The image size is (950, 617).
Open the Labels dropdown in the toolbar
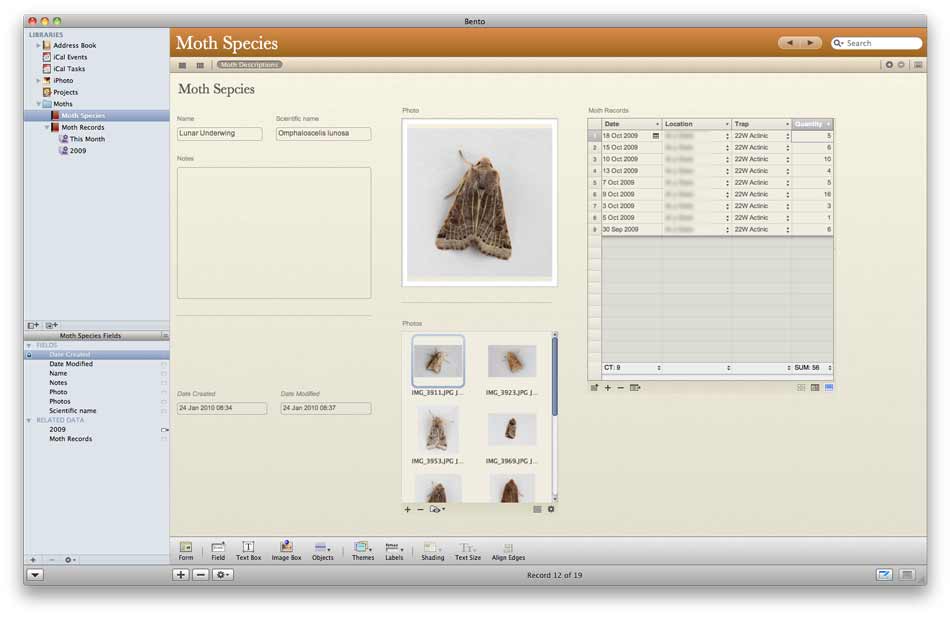pos(394,551)
